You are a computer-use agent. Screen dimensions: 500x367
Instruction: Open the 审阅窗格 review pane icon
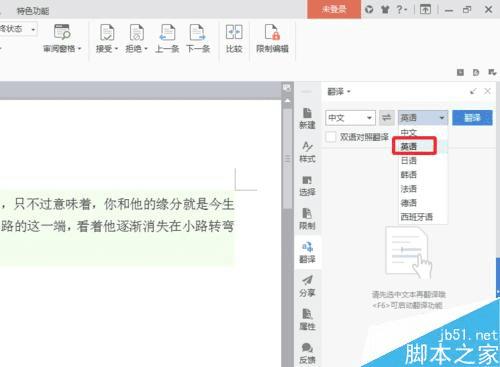[62, 32]
